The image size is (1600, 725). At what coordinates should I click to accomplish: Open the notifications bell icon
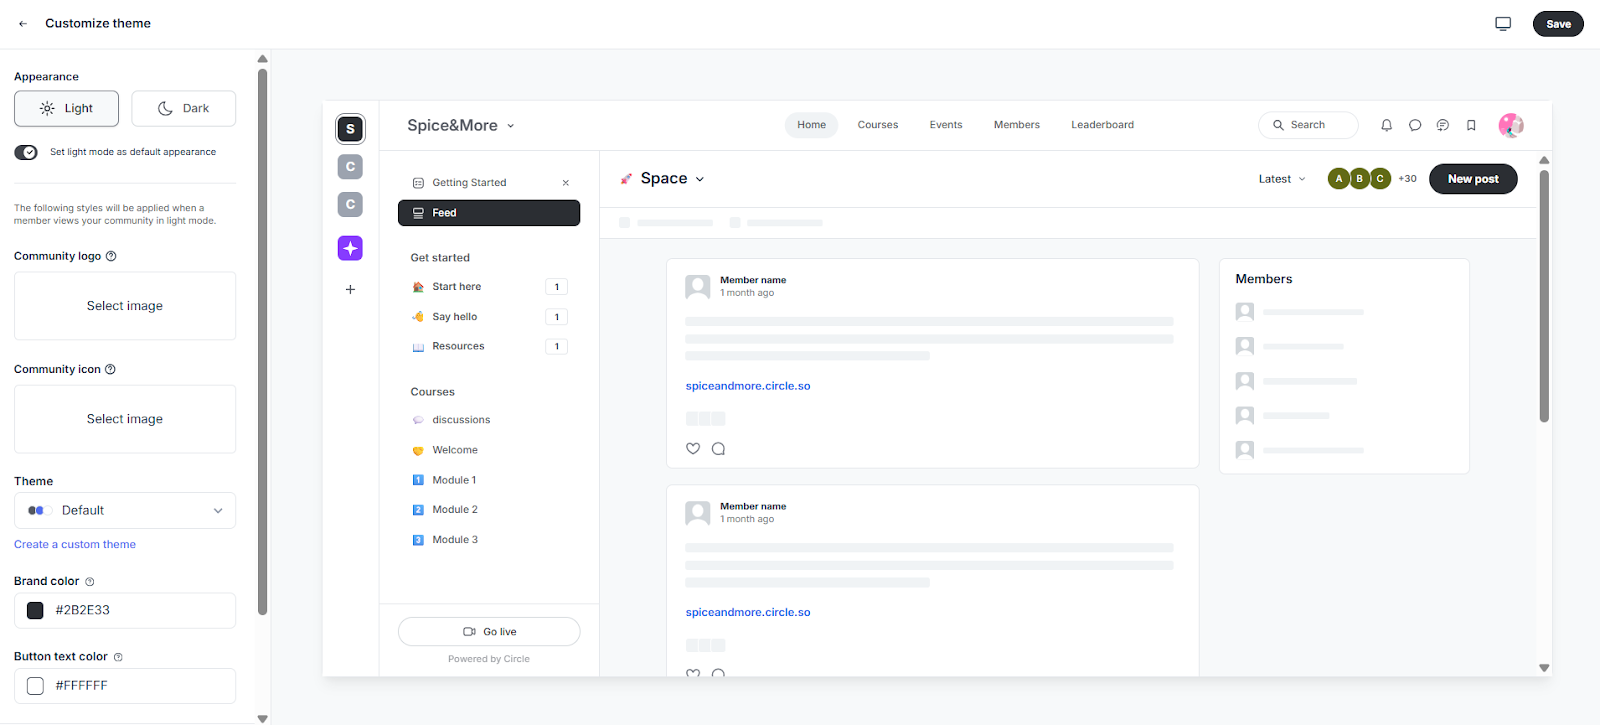click(x=1386, y=125)
